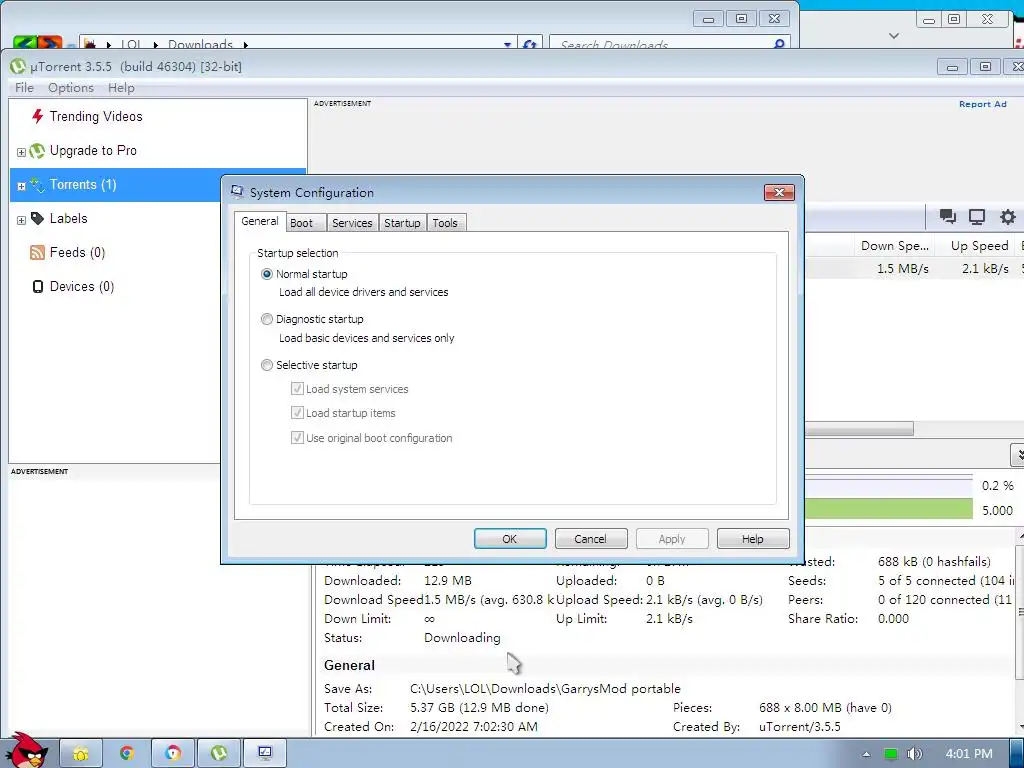Image resolution: width=1024 pixels, height=768 pixels.
Task: Toggle Load system services checkbox
Action: pyautogui.click(x=297, y=389)
